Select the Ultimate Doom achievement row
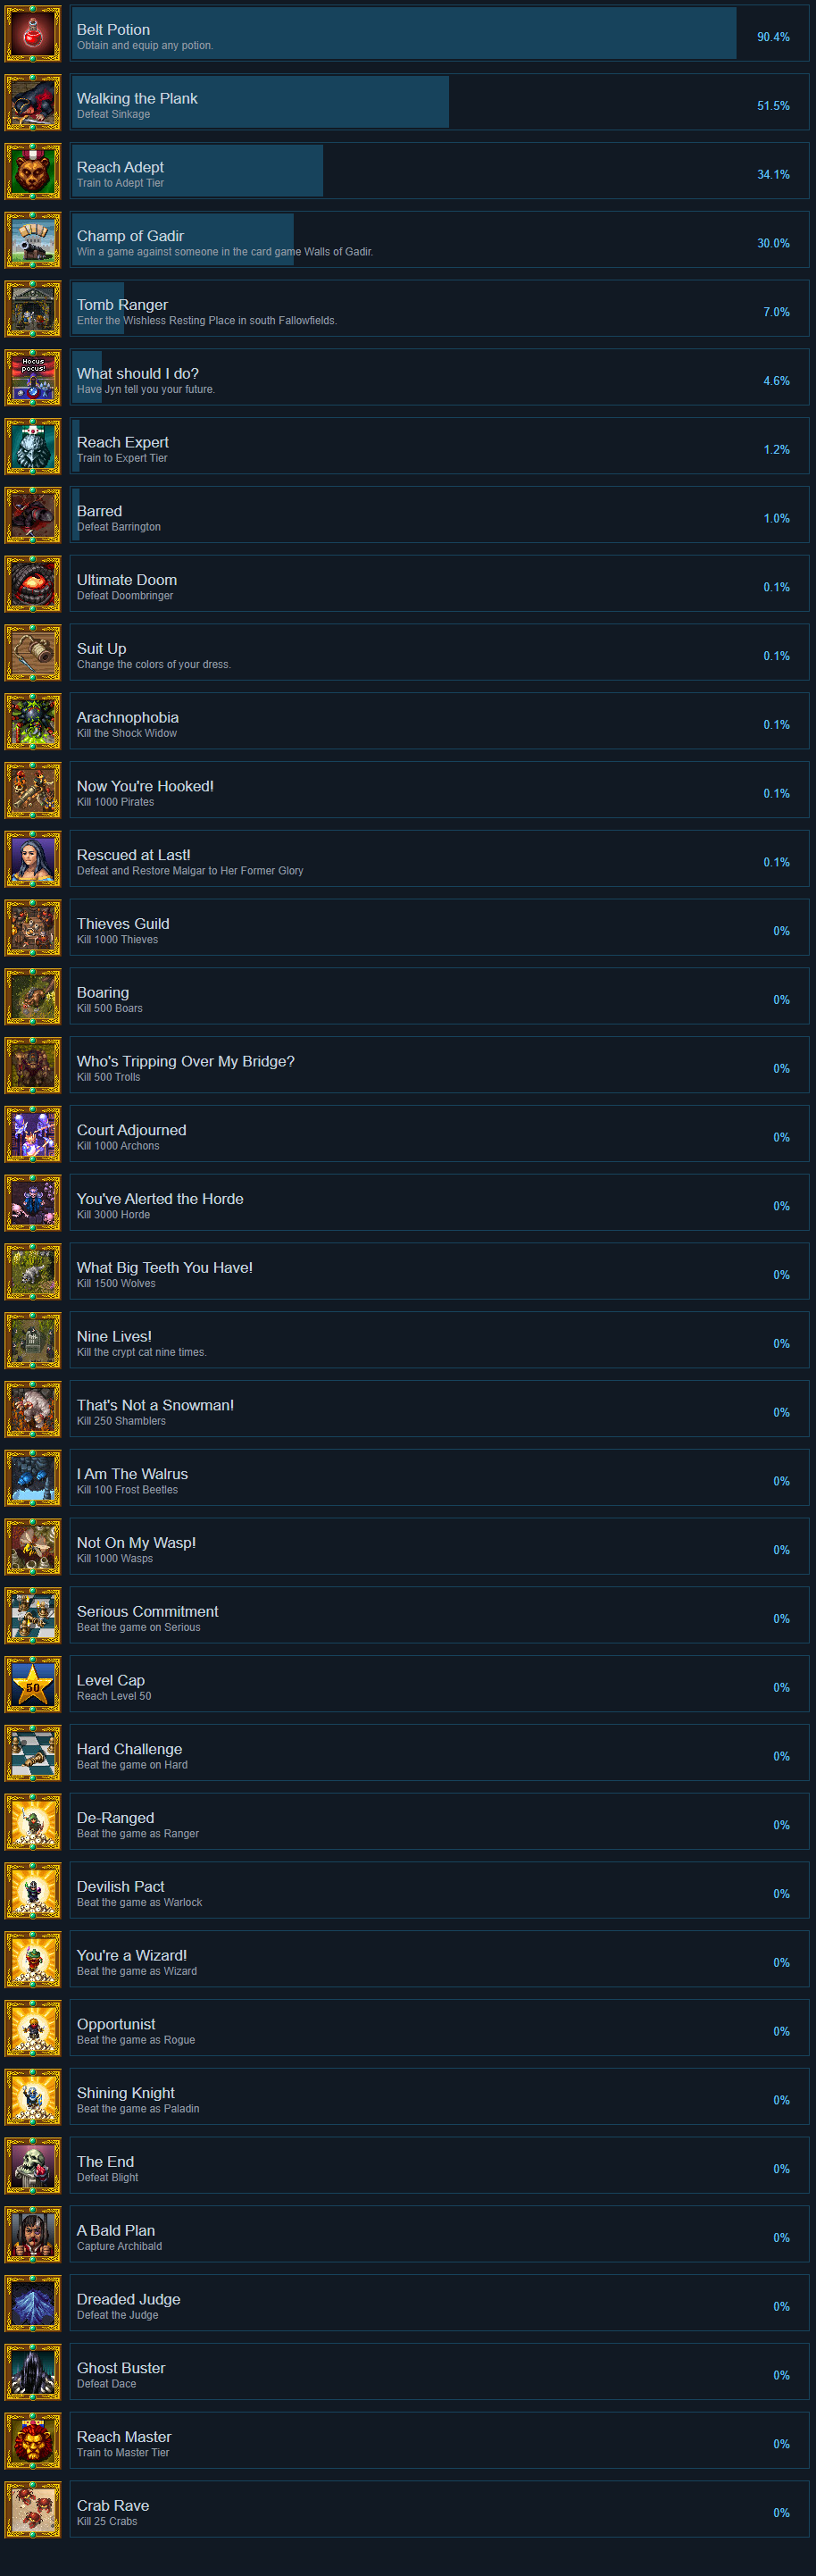 coord(440,584)
